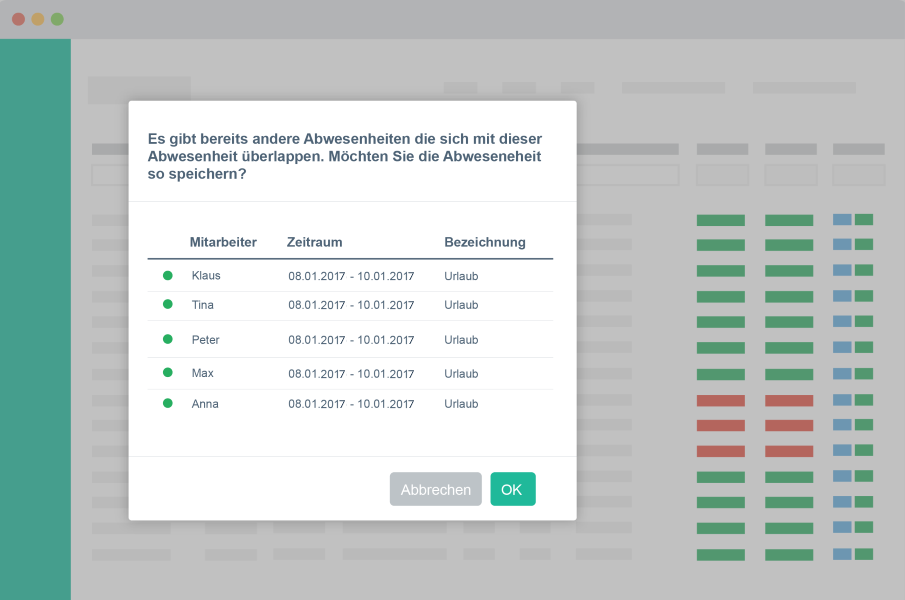
Task: Sort by the Zeitraum column header
Action: [x=313, y=242]
